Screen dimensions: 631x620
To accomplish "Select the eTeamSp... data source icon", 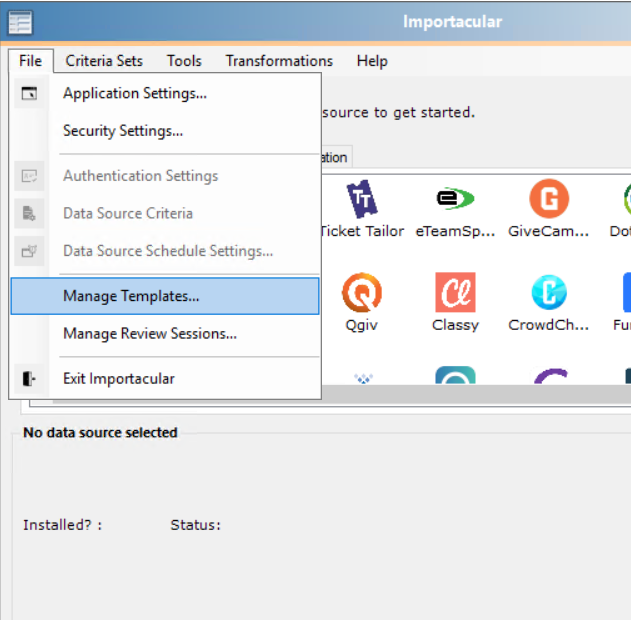I will [455, 198].
